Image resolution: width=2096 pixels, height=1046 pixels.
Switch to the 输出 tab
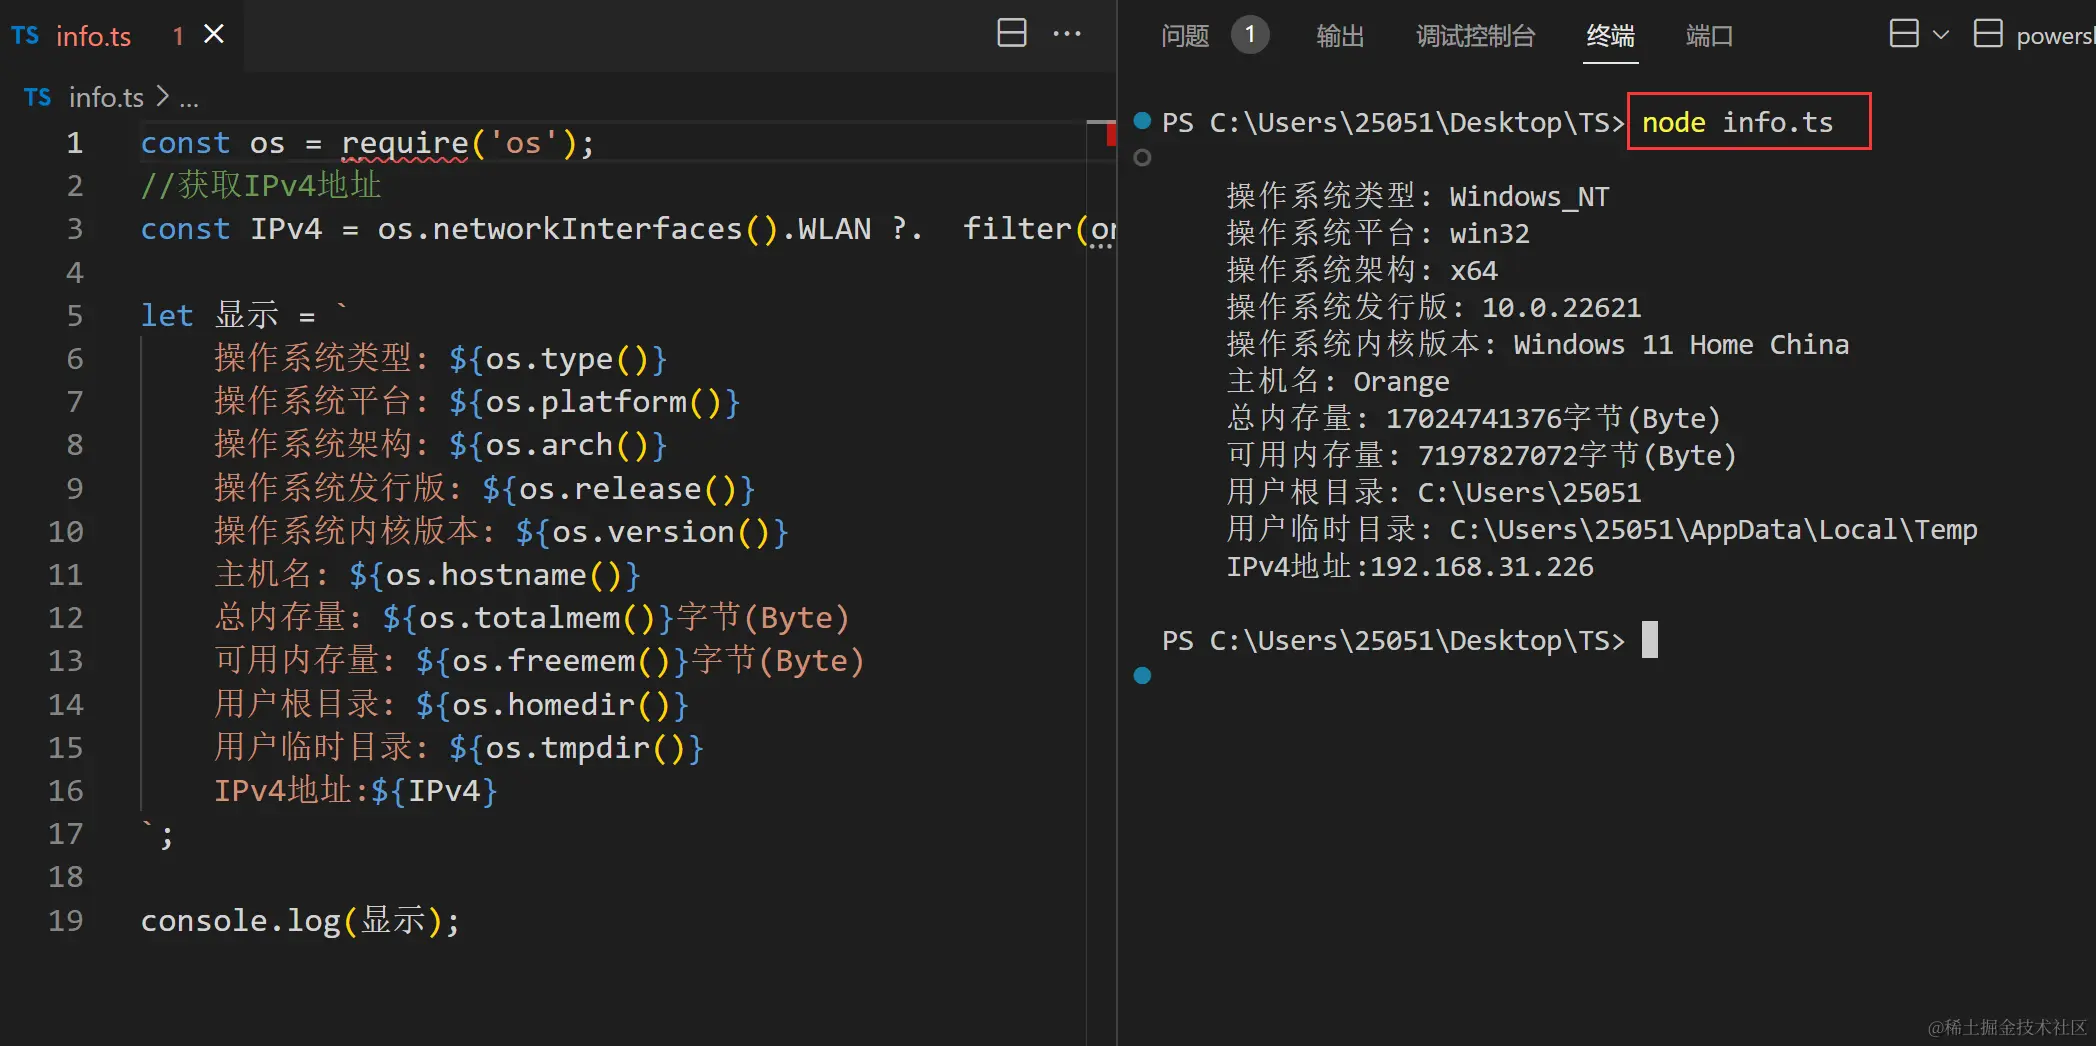click(x=1340, y=36)
